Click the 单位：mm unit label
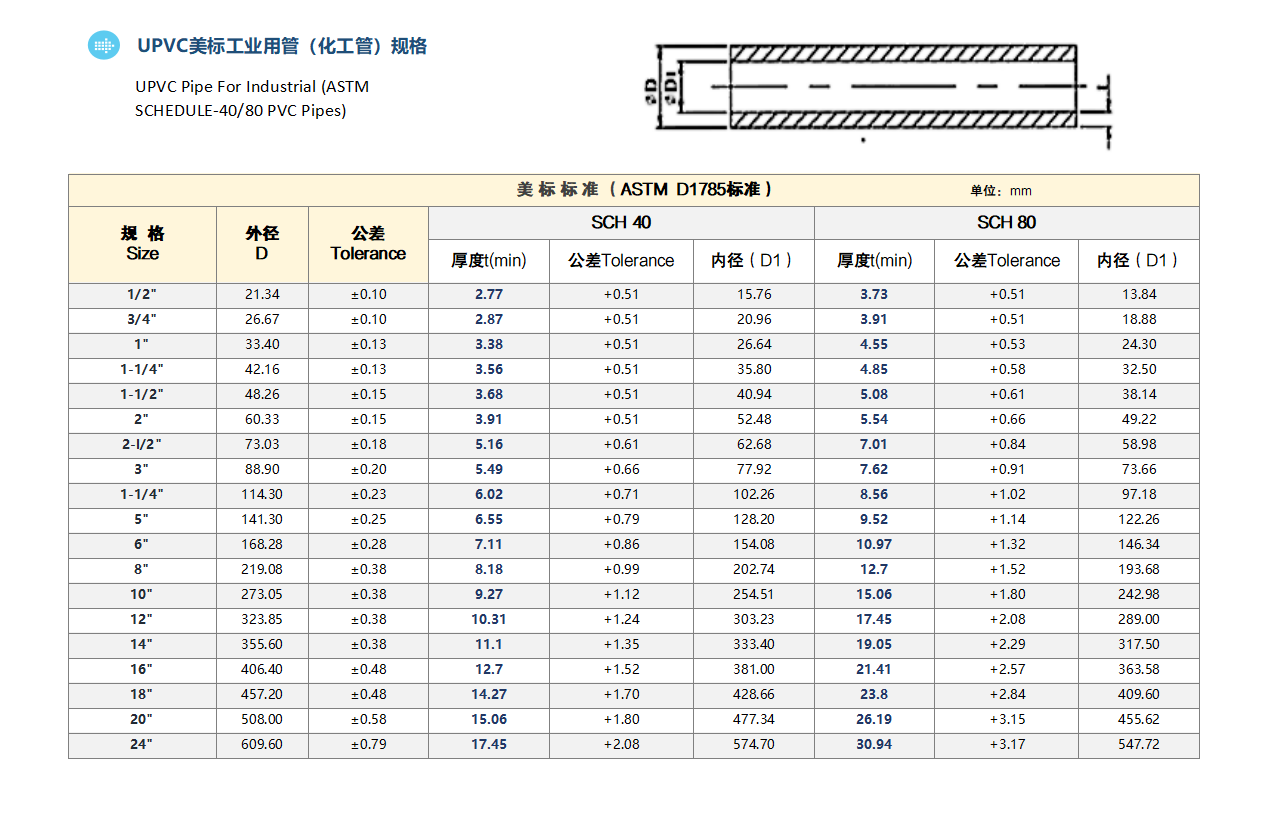The image size is (1274, 814). tap(1000, 191)
